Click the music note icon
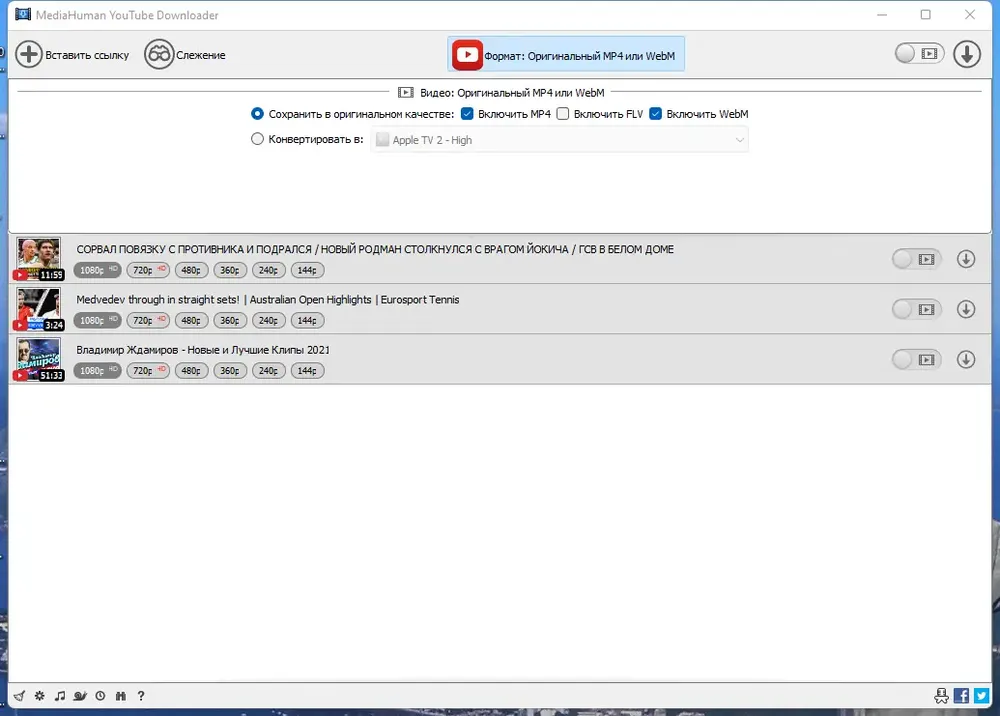 coord(60,696)
